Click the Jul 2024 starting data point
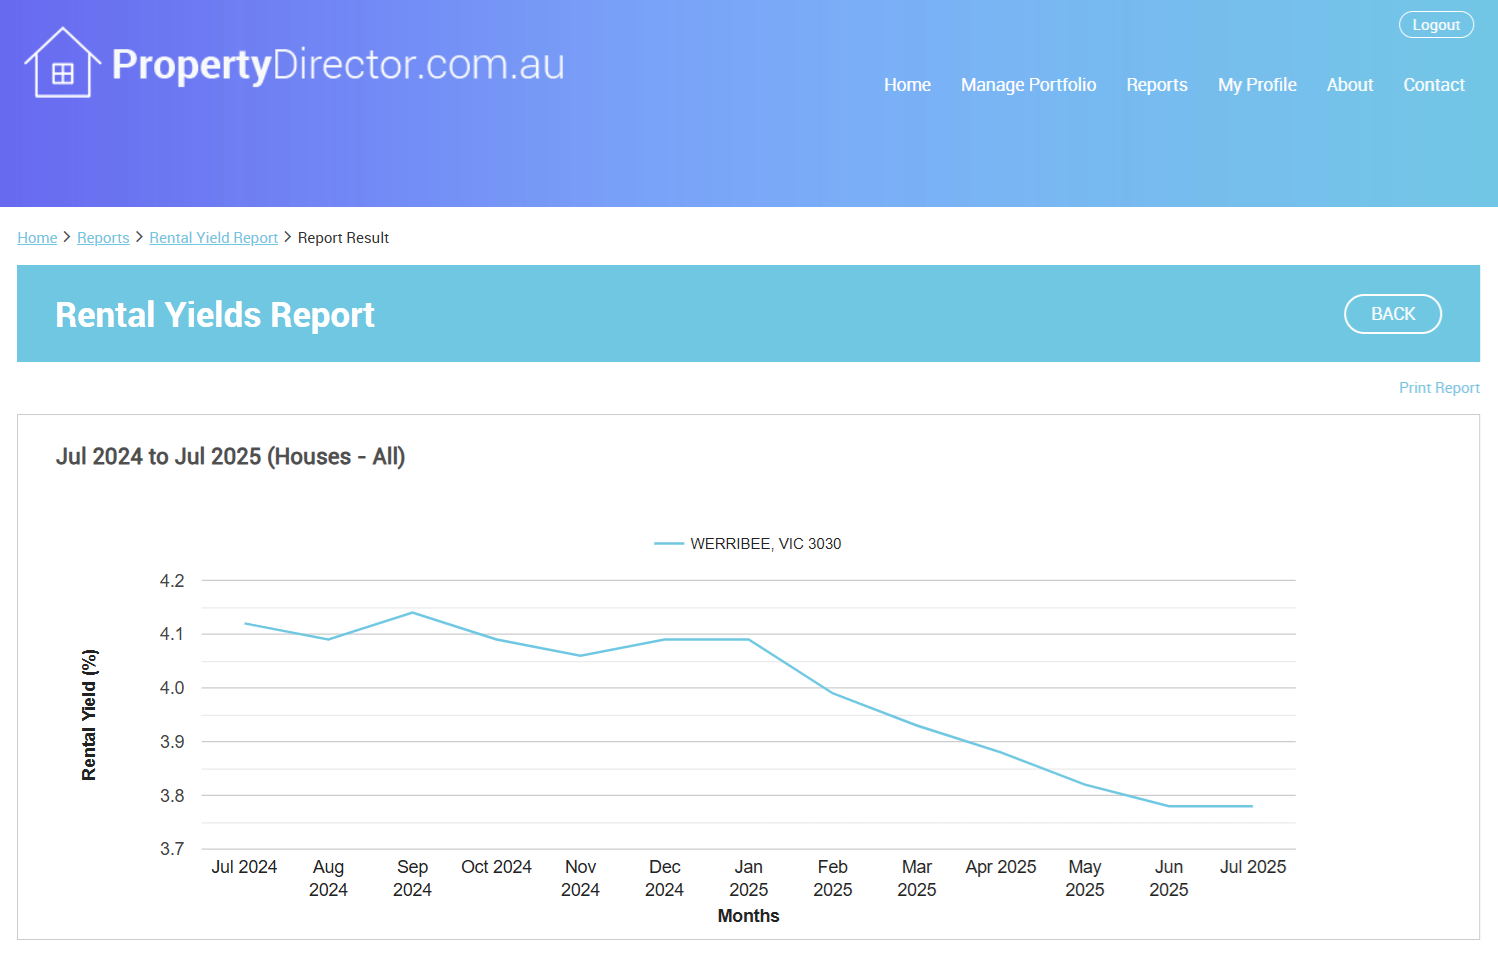 point(245,624)
